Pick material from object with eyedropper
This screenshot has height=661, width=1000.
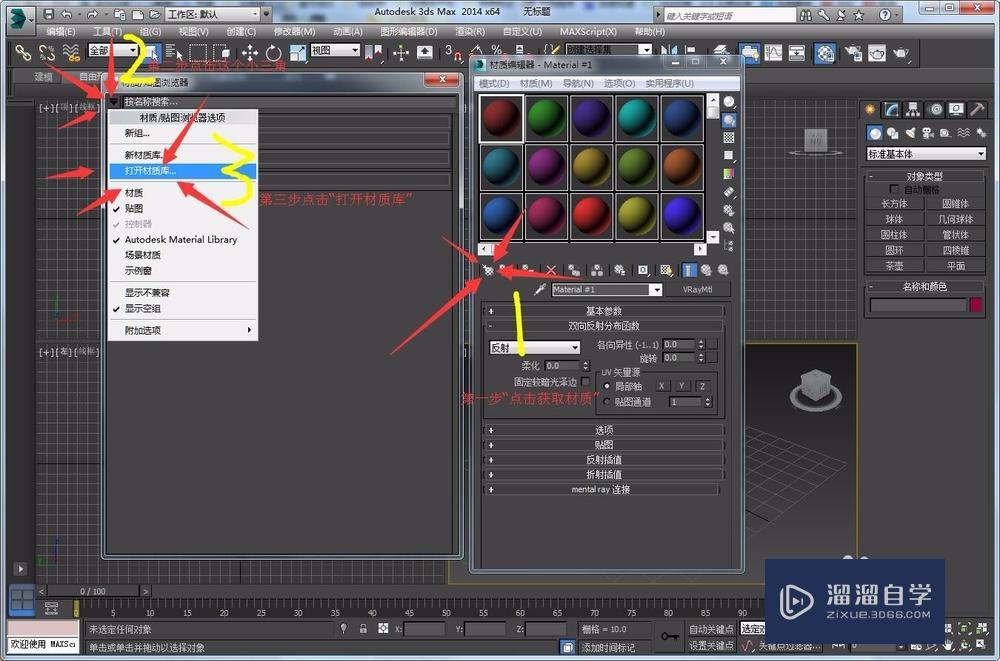[x=540, y=290]
